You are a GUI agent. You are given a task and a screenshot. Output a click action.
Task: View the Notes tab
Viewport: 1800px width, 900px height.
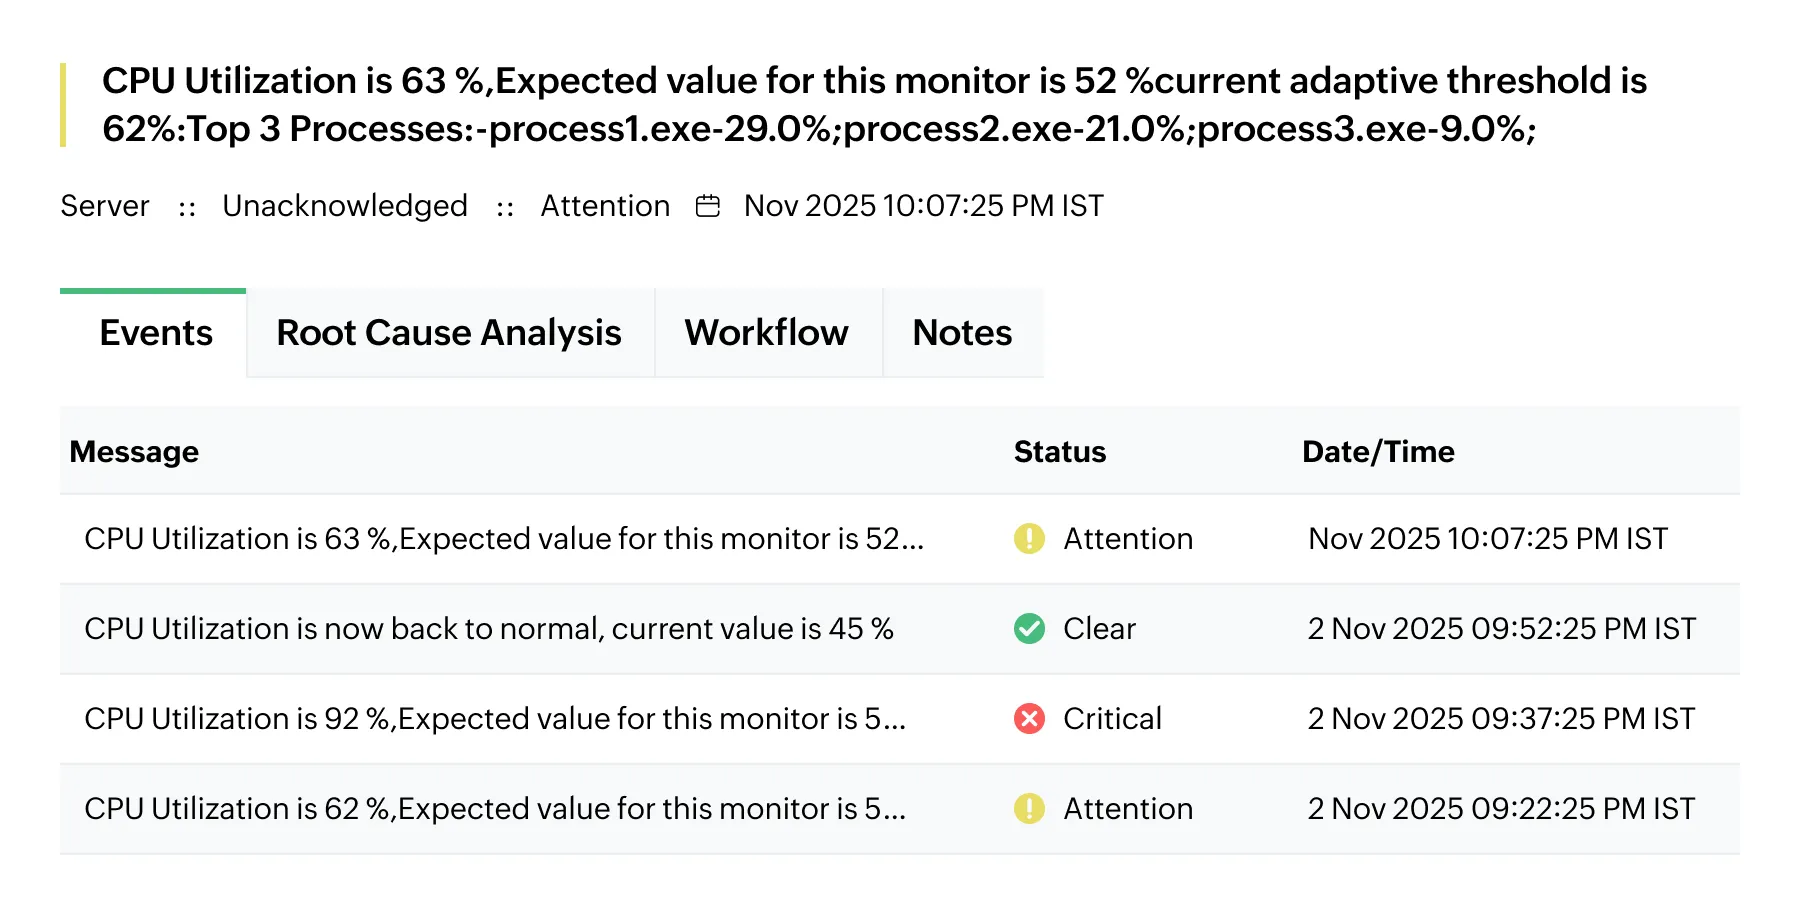(x=962, y=332)
